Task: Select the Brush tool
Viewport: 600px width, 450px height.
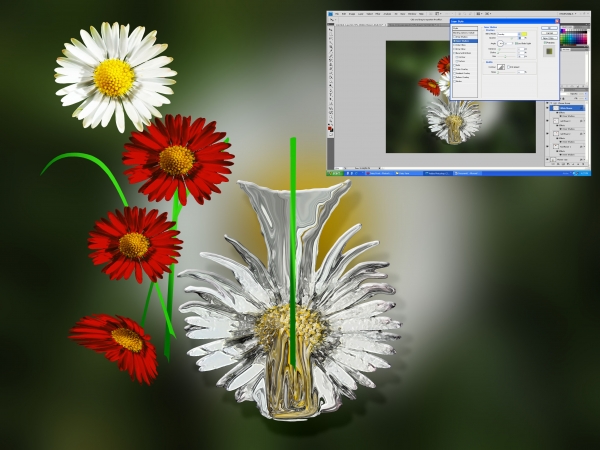Action: 330,59
